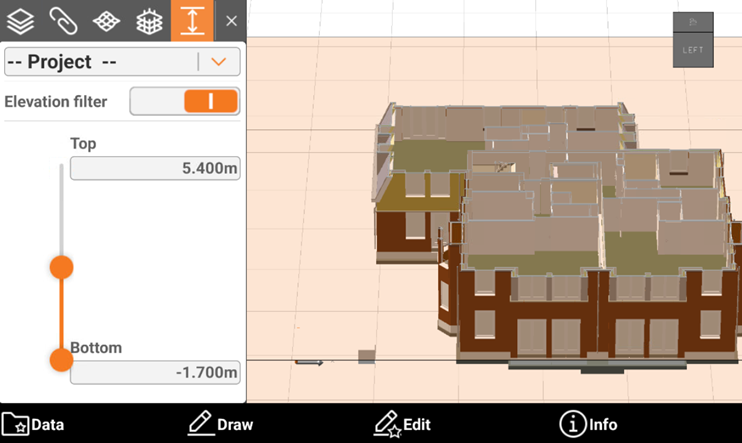Viewport: 742px width, 443px height.
Task: Select the 3D wireframe grid icon
Action: click(150, 20)
